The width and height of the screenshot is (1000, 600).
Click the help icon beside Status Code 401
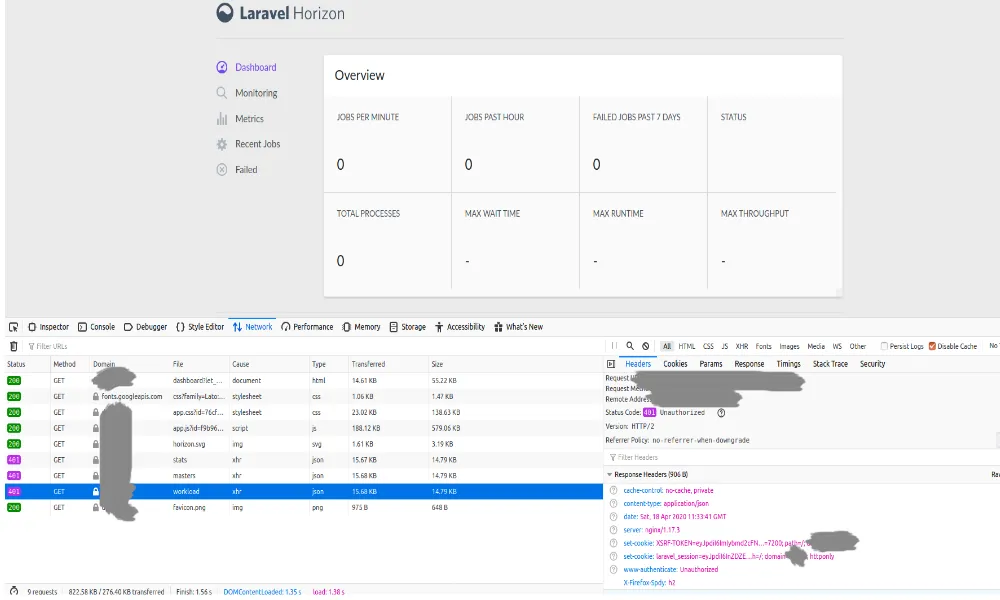(721, 413)
